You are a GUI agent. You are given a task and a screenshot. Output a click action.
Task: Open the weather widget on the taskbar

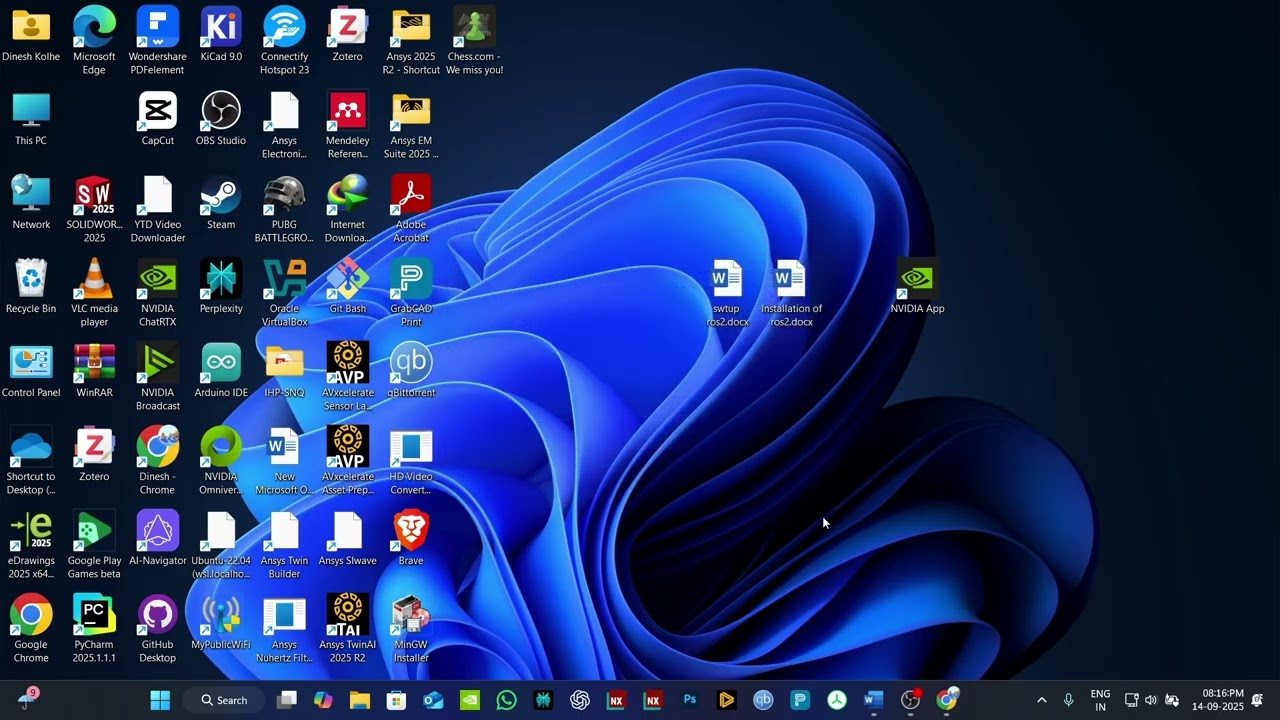(28, 700)
